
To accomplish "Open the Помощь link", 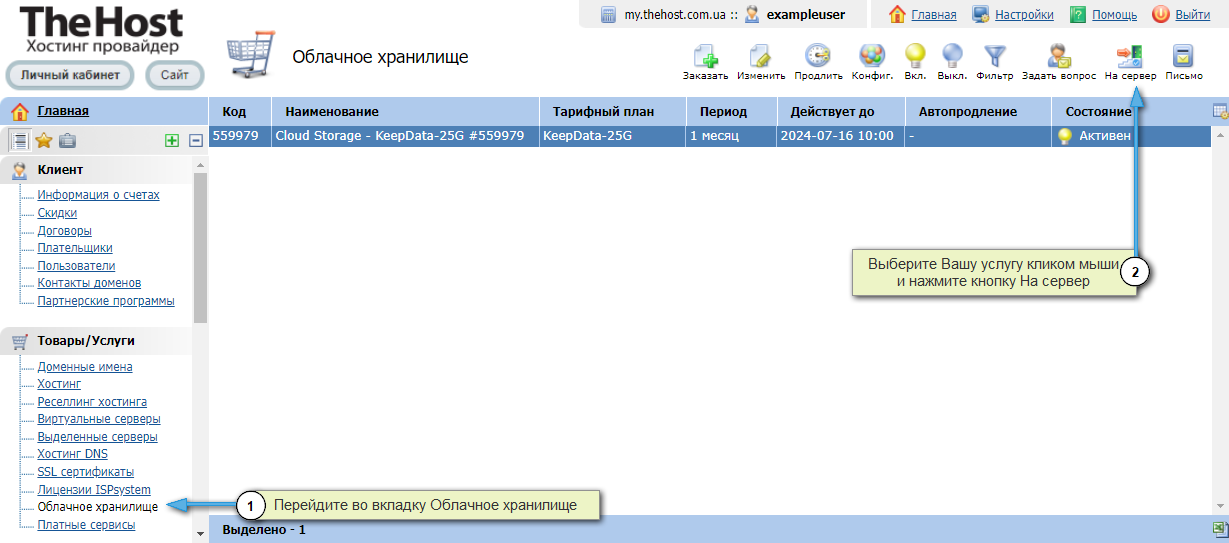I will [1114, 14].
